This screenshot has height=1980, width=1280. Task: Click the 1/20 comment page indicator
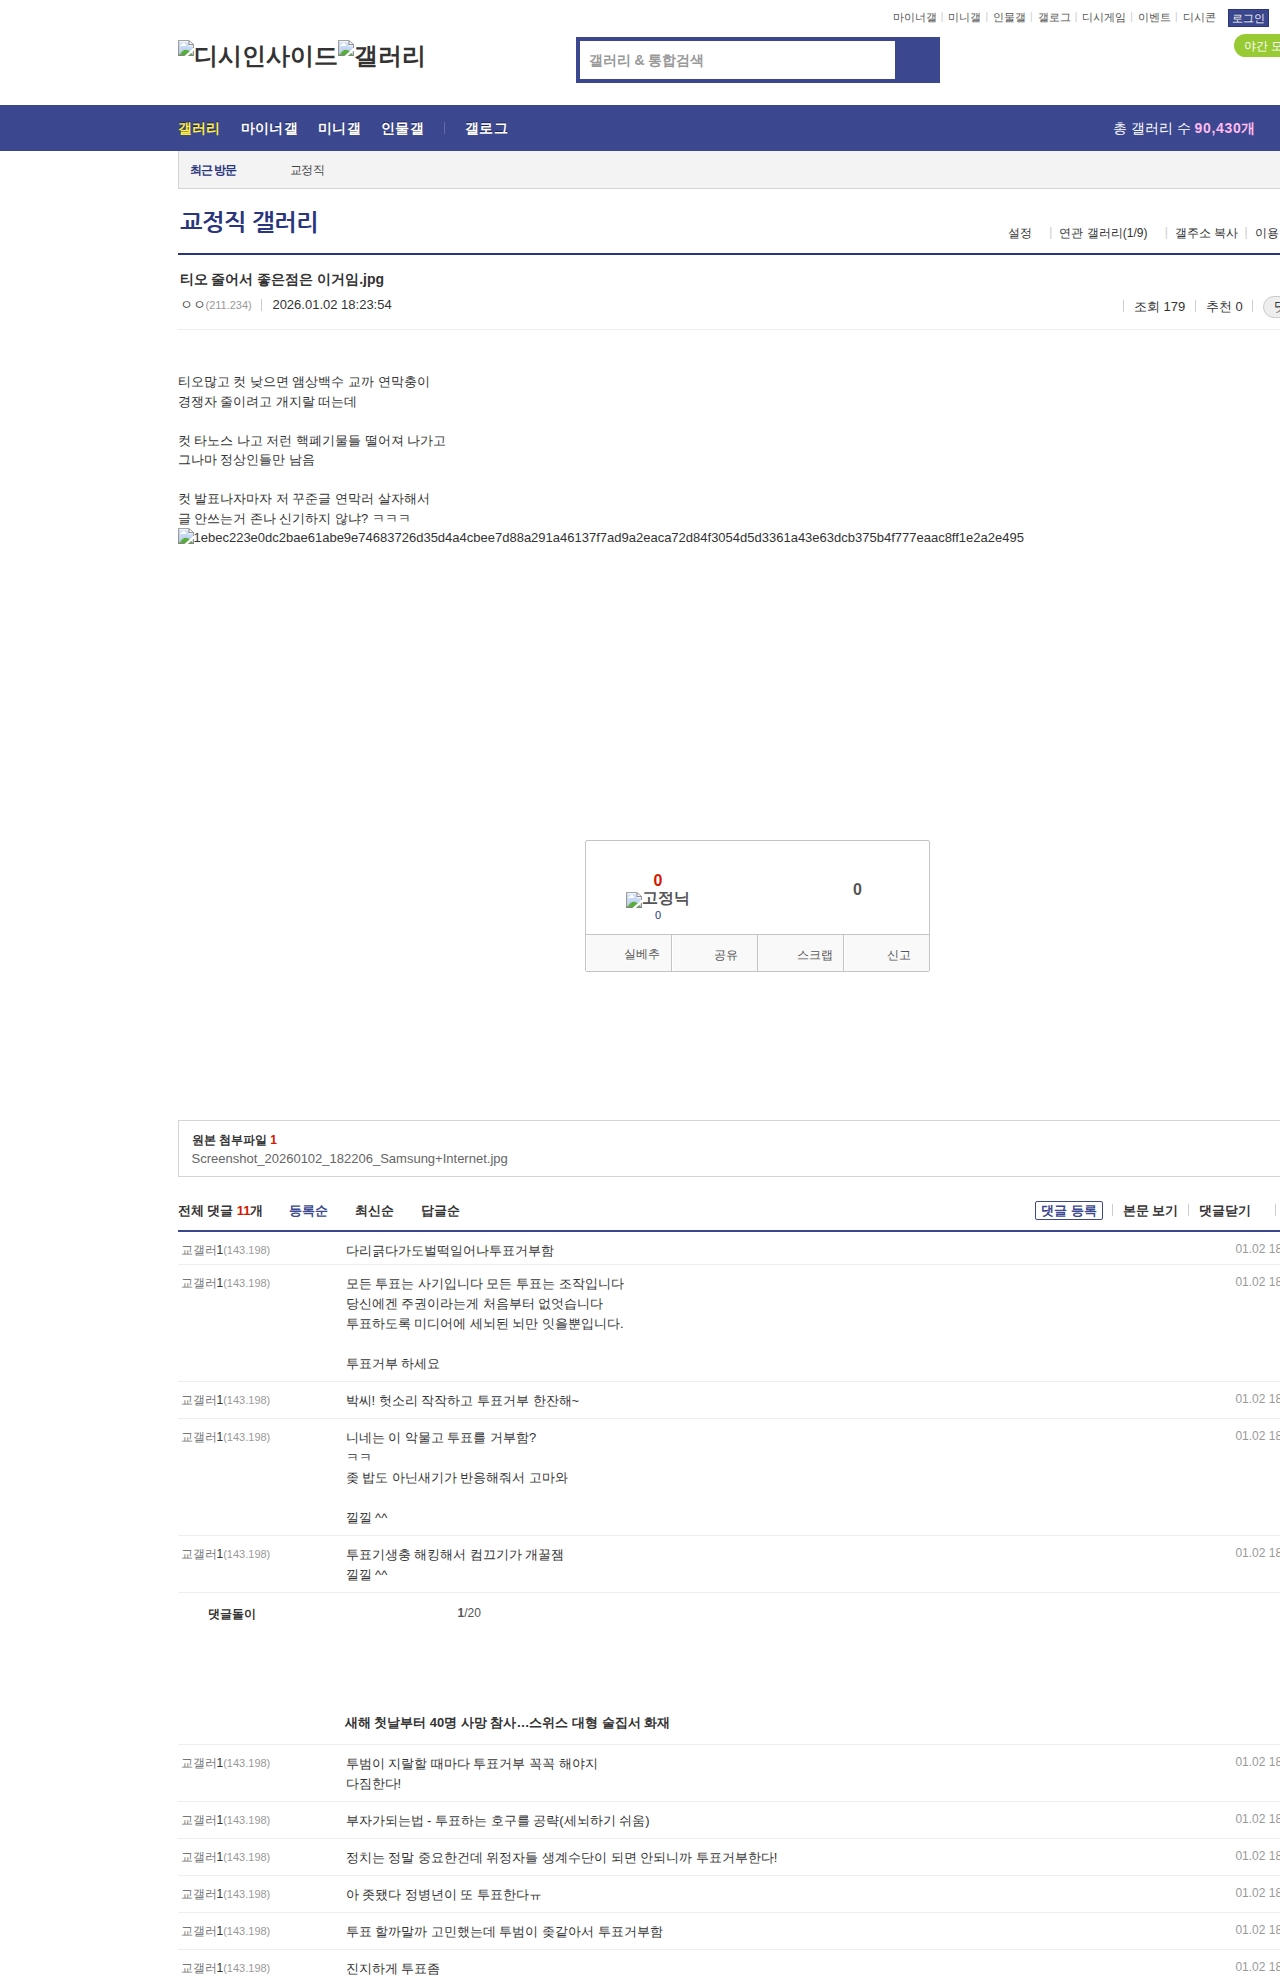click(469, 1613)
